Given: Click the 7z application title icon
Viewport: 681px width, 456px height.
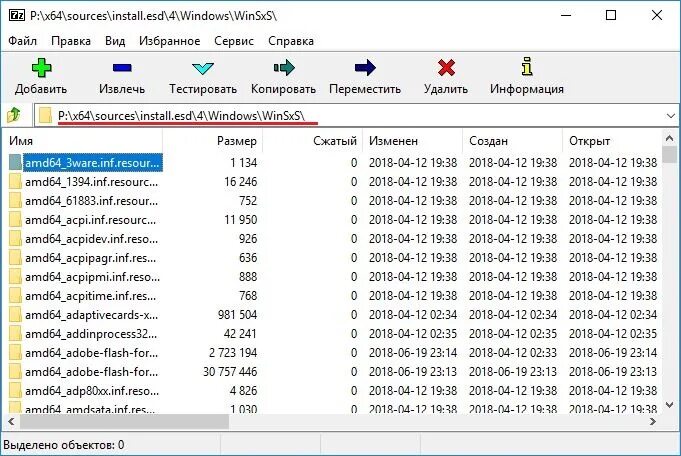Looking at the screenshot, I should pyautogui.click(x=17, y=16).
